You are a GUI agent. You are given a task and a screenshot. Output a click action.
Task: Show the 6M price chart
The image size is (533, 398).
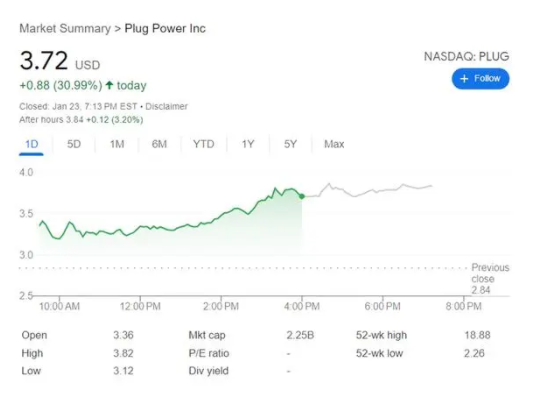(x=159, y=144)
